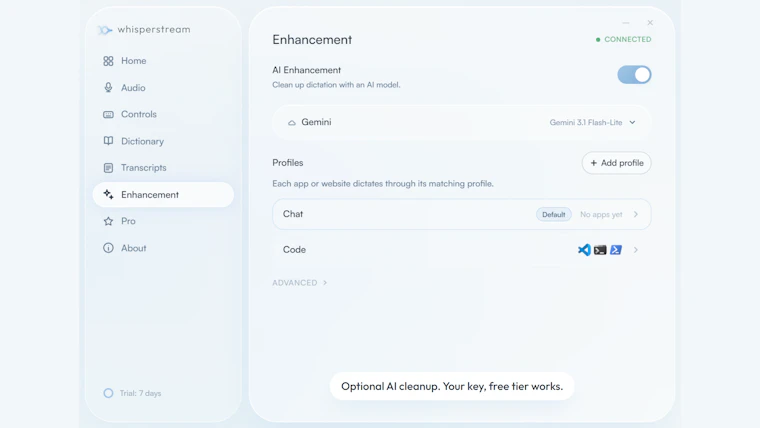Expand the Chat profile chevron

coord(635,214)
